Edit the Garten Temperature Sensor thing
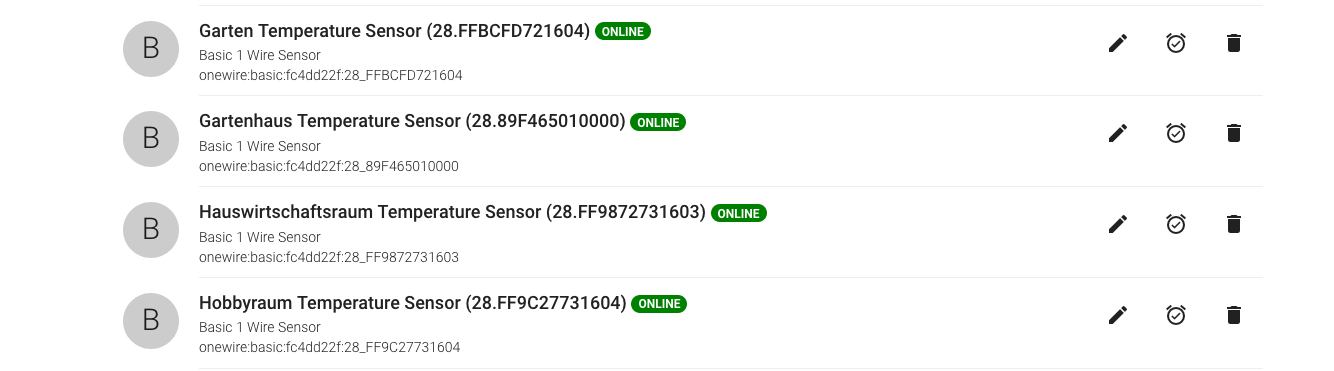 point(1118,43)
